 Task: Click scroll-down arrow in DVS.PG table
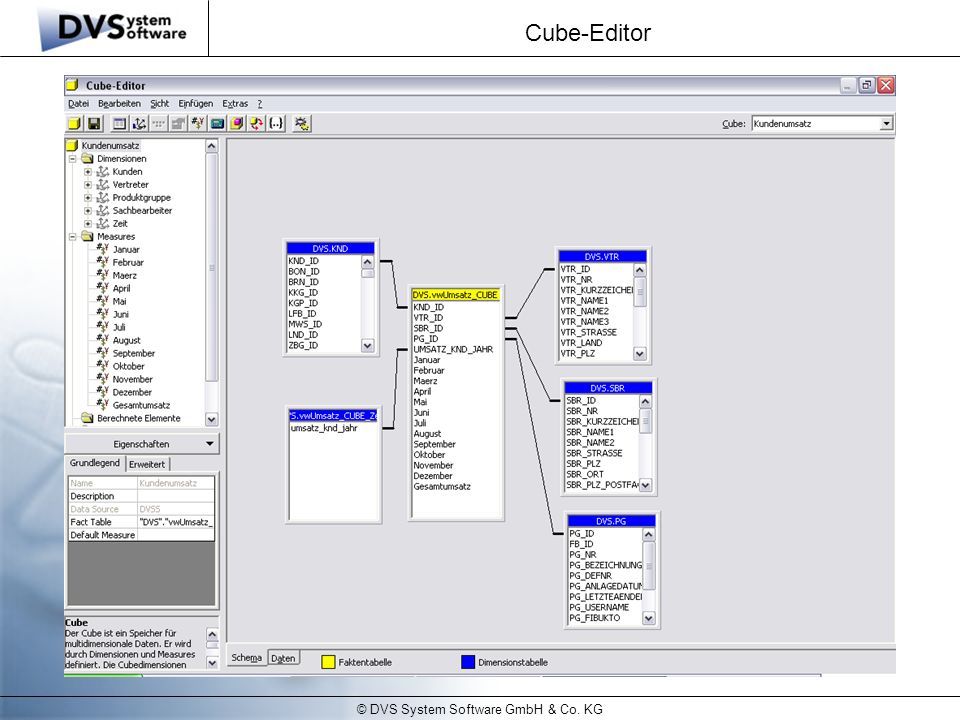[648, 618]
